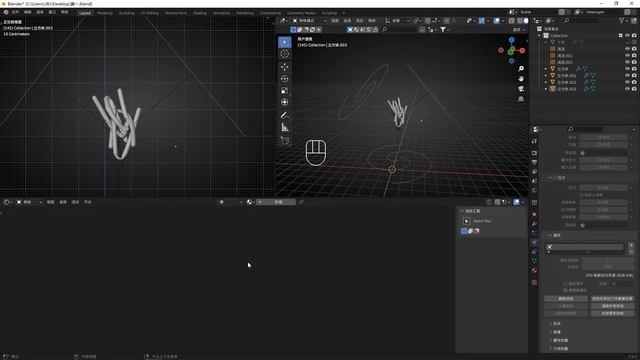
Task: Toggle the upper checkbox in Cache panel
Action: (565, 284)
